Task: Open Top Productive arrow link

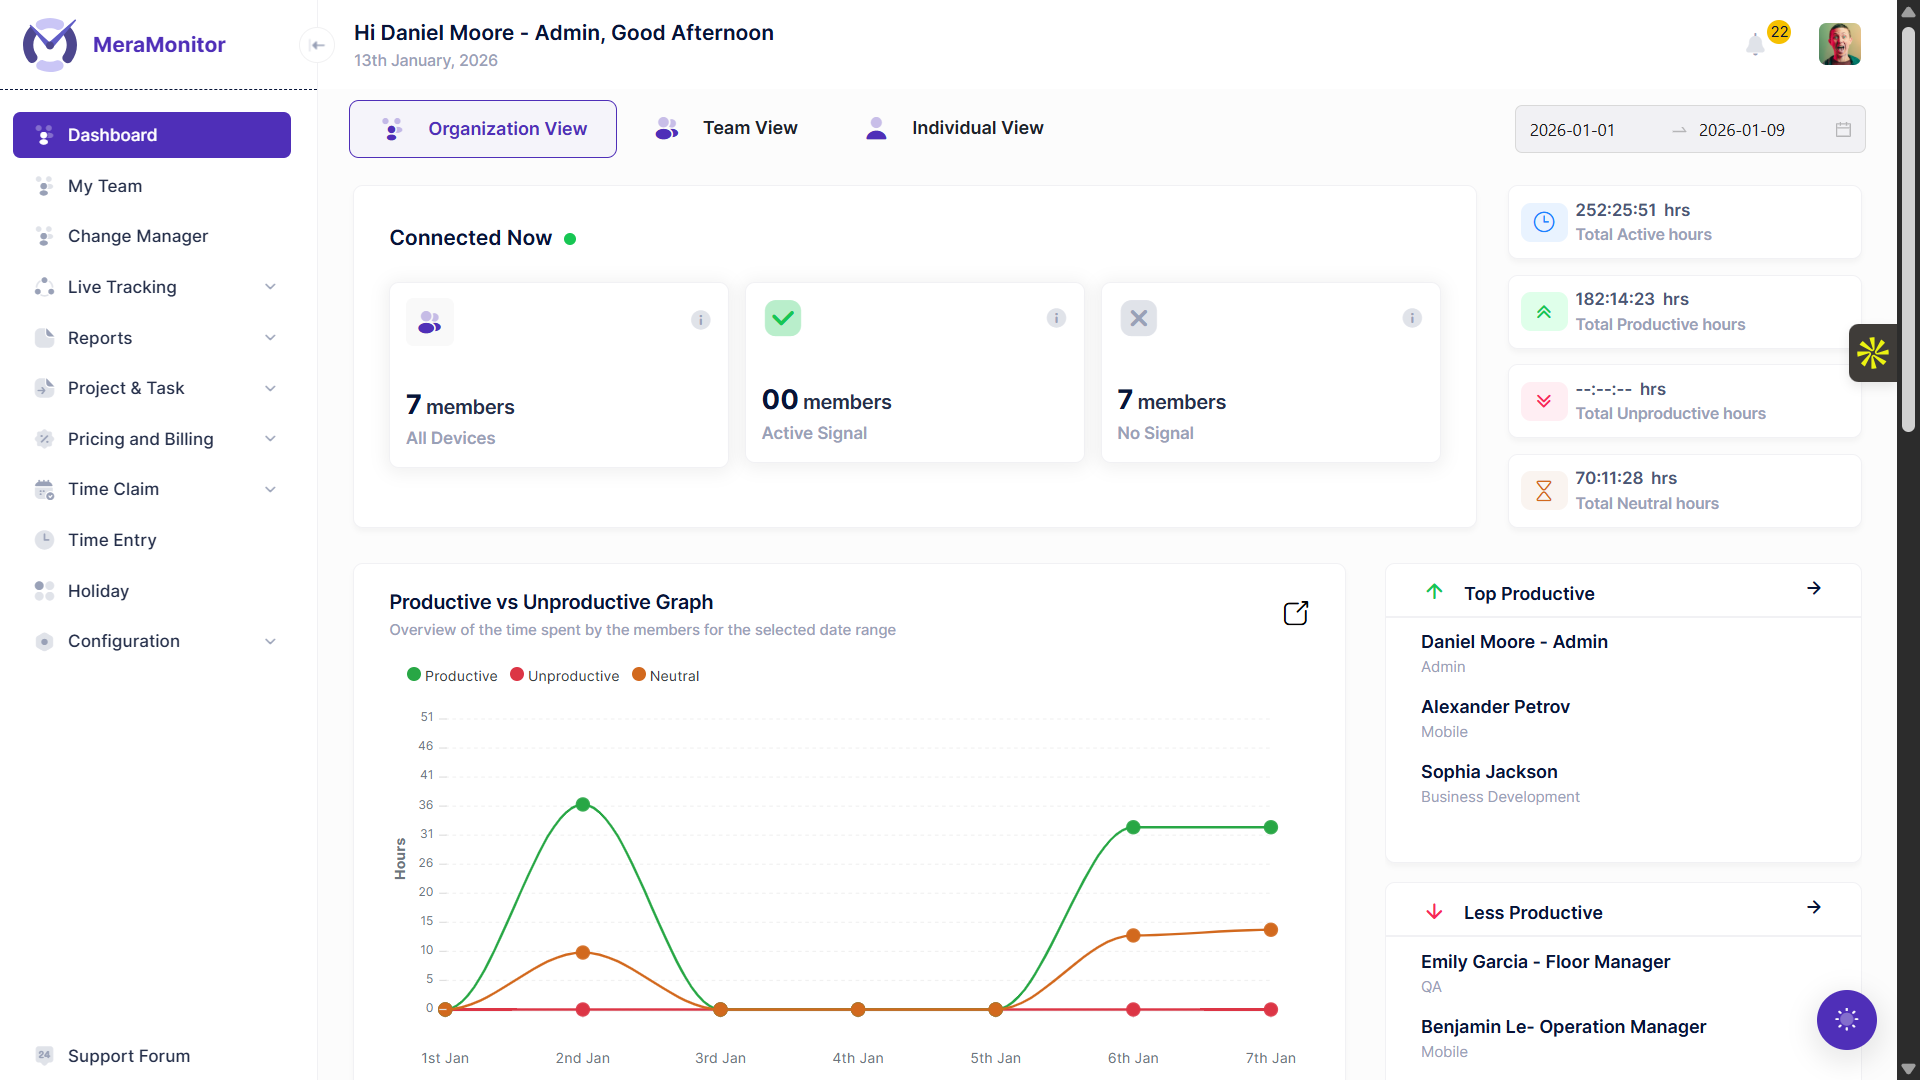Action: click(x=1814, y=588)
